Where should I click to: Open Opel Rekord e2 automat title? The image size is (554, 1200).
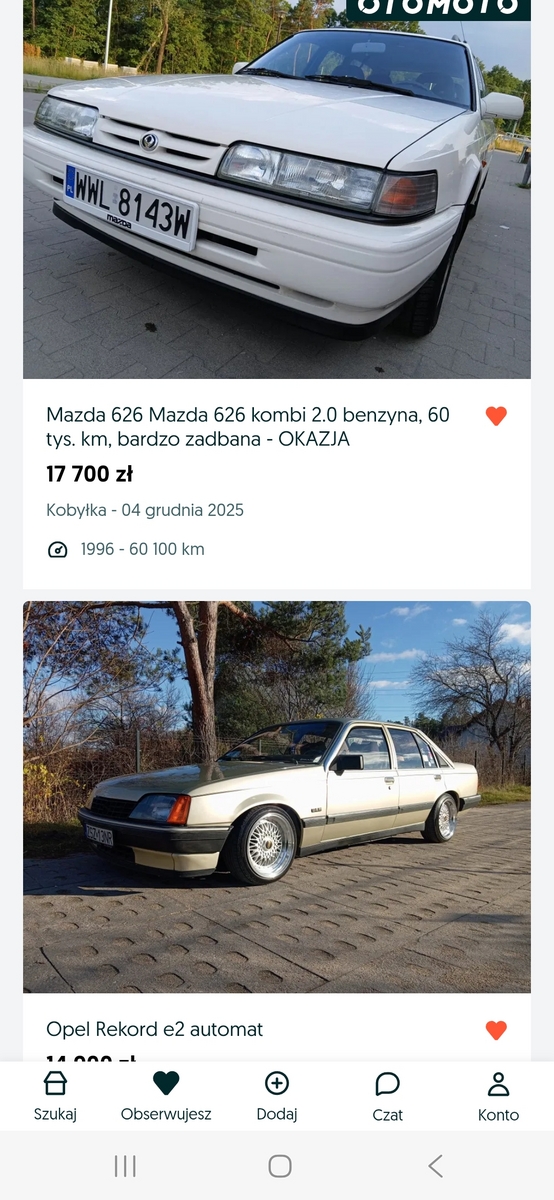[x=155, y=1029]
